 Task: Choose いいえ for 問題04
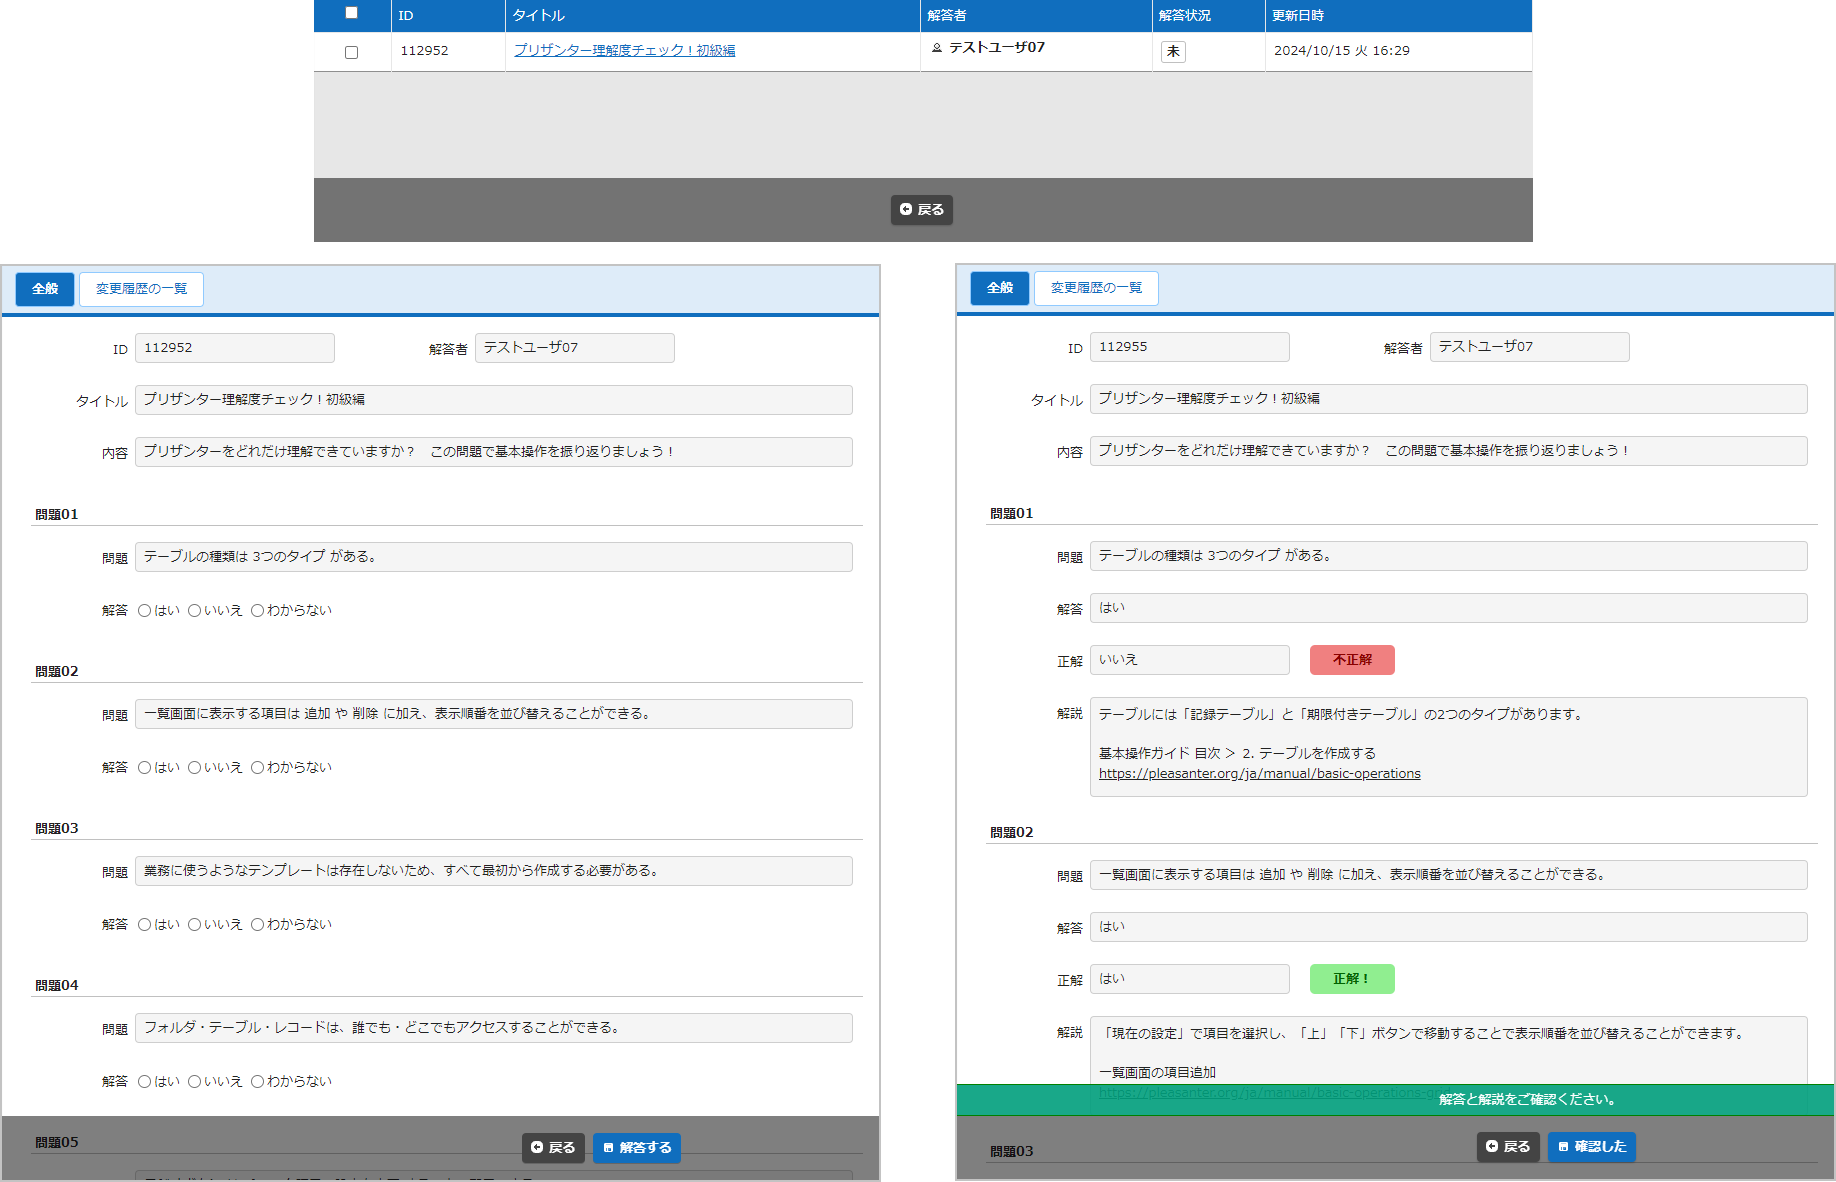194,1082
